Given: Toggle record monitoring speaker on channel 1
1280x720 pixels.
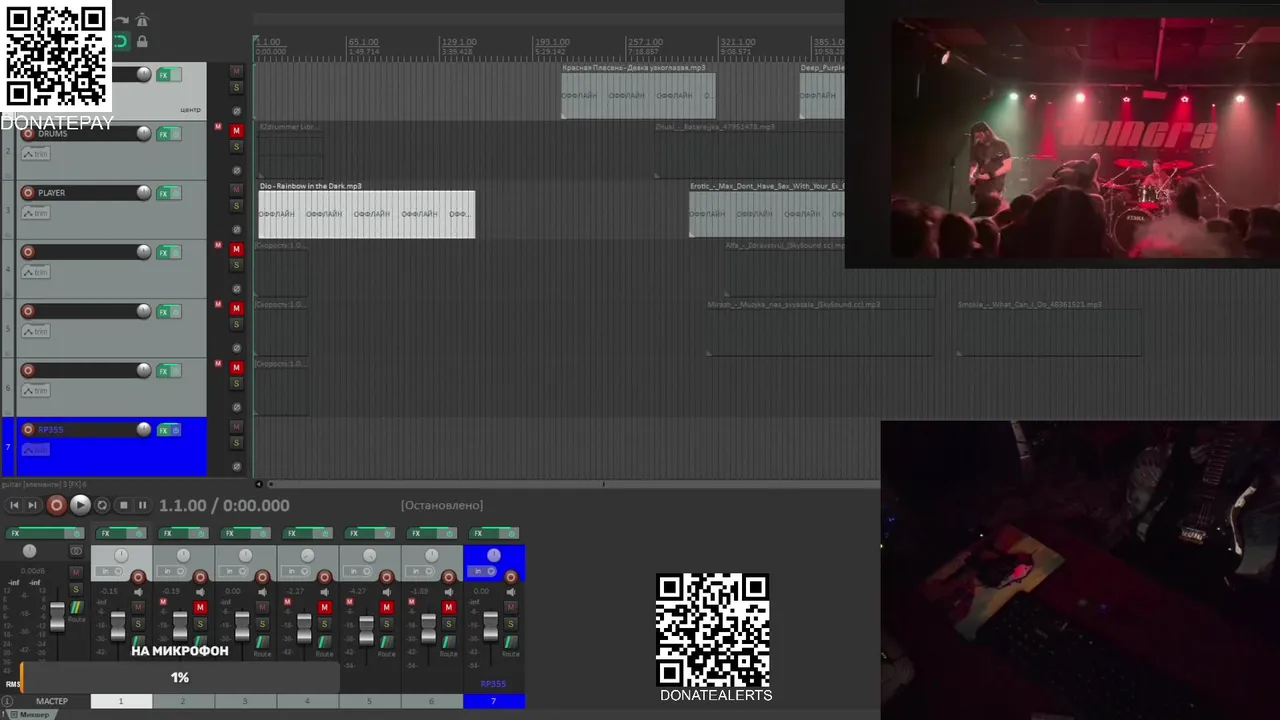Looking at the screenshot, I should click(x=139, y=592).
